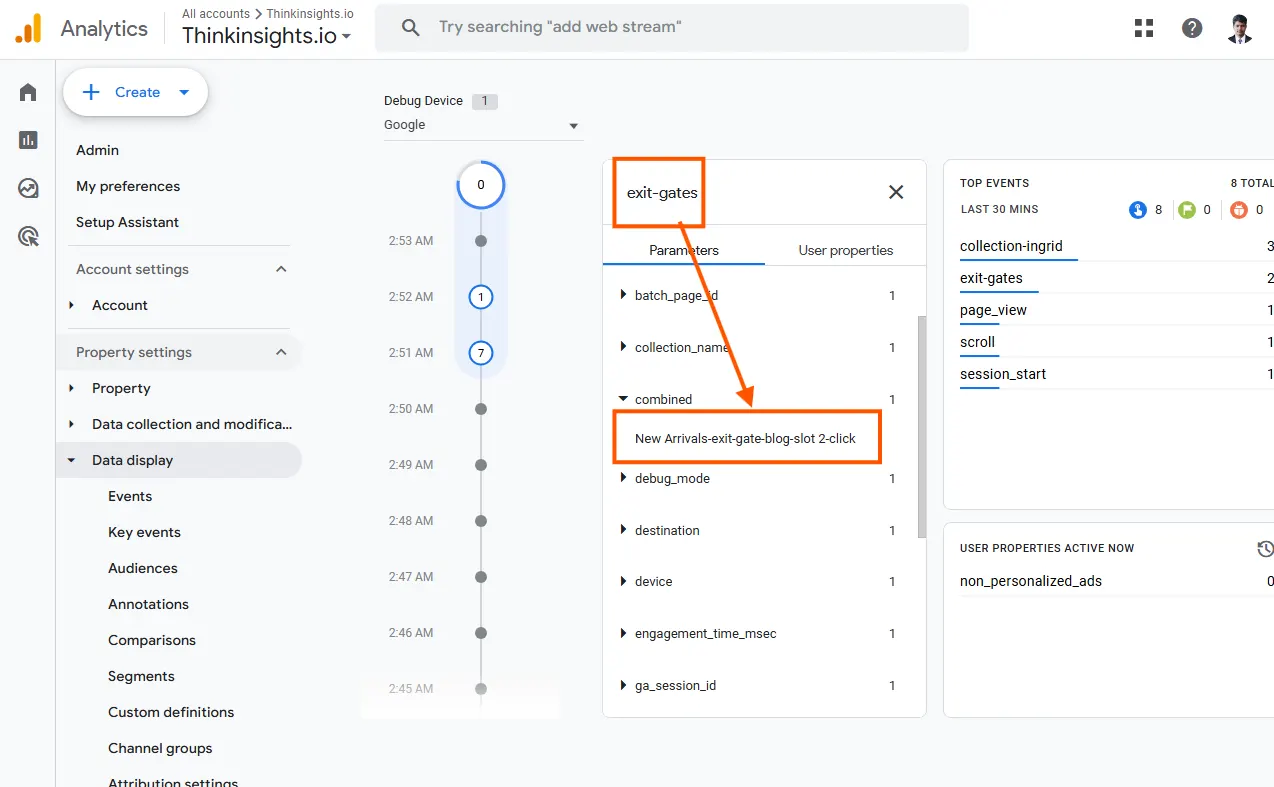Click the 2:51 AM timeline bubble showing 7
Image resolution: width=1274 pixels, height=787 pixels.
[x=481, y=352]
